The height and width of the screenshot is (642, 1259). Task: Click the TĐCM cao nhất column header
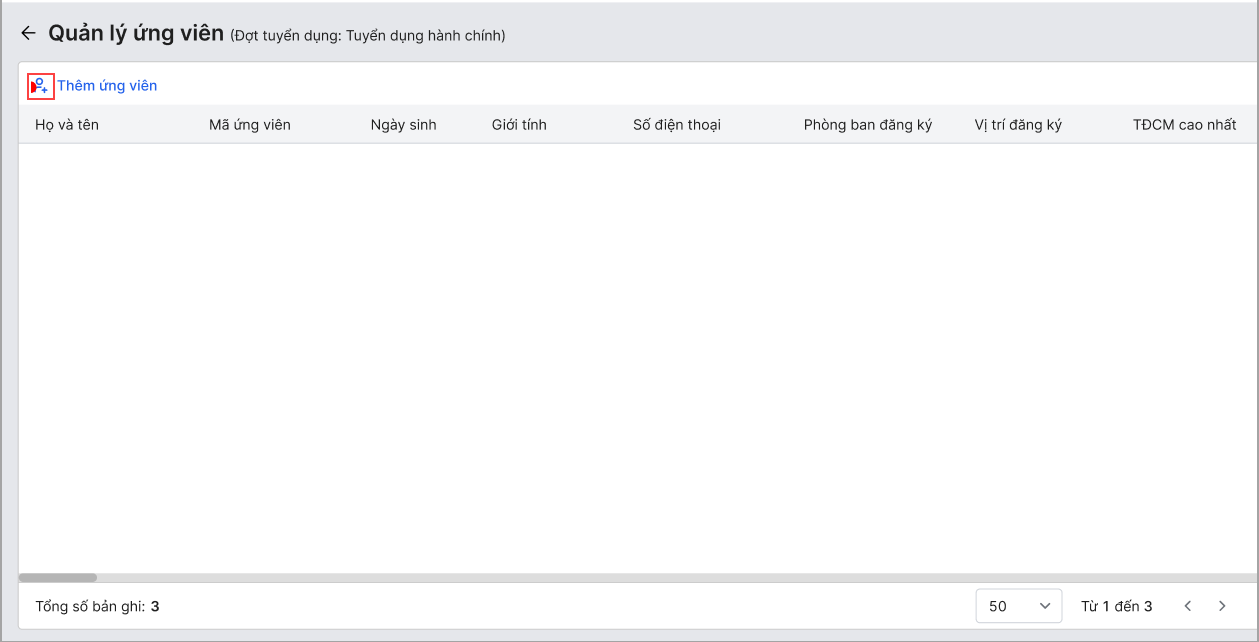pyautogui.click(x=1184, y=125)
